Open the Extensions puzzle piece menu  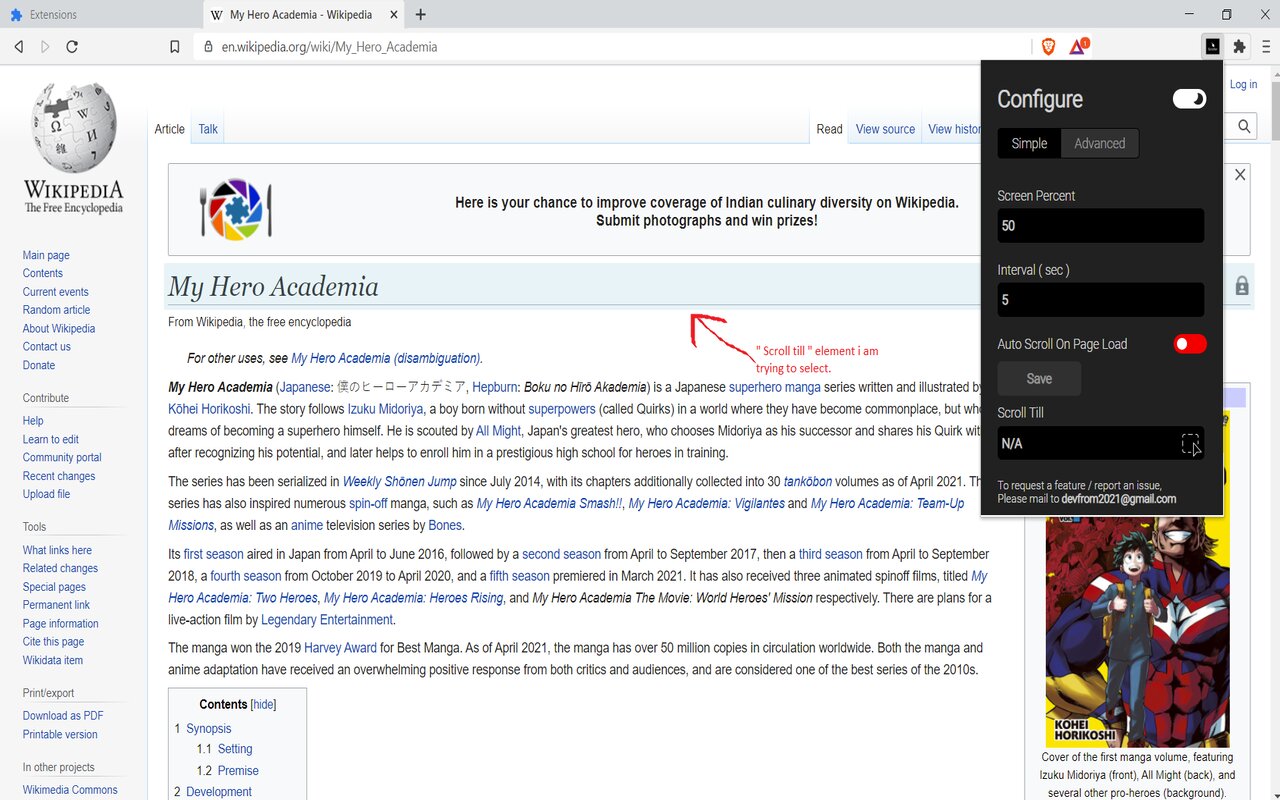click(1240, 47)
